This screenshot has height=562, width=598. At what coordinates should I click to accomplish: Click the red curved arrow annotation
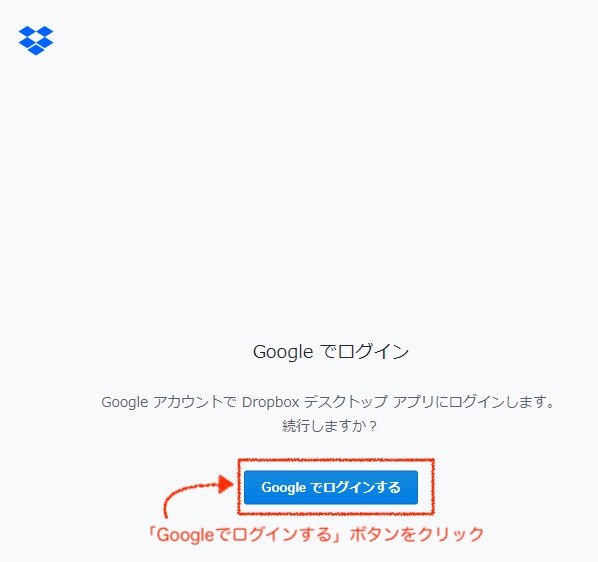(x=198, y=498)
